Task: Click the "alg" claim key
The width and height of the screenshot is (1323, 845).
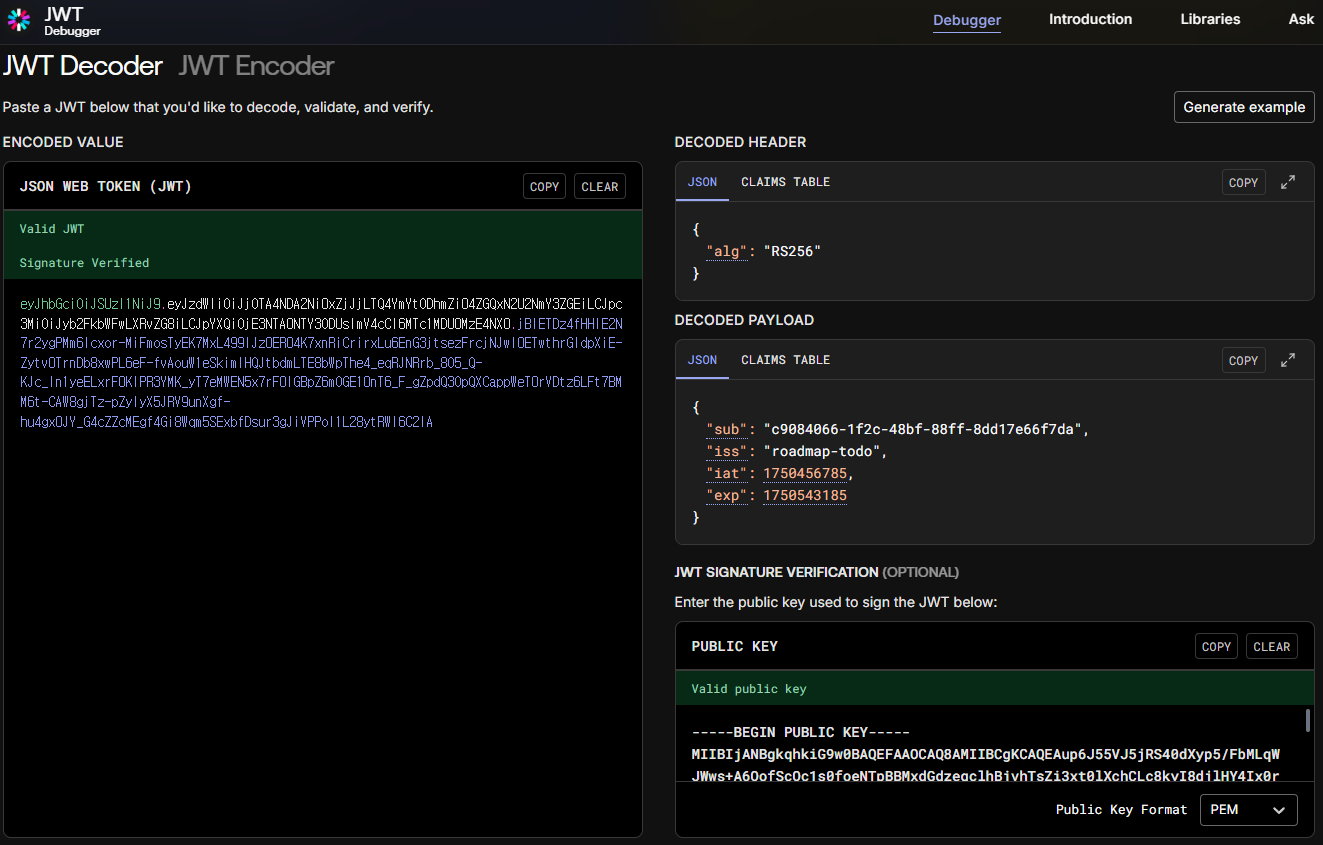Action: click(727, 252)
